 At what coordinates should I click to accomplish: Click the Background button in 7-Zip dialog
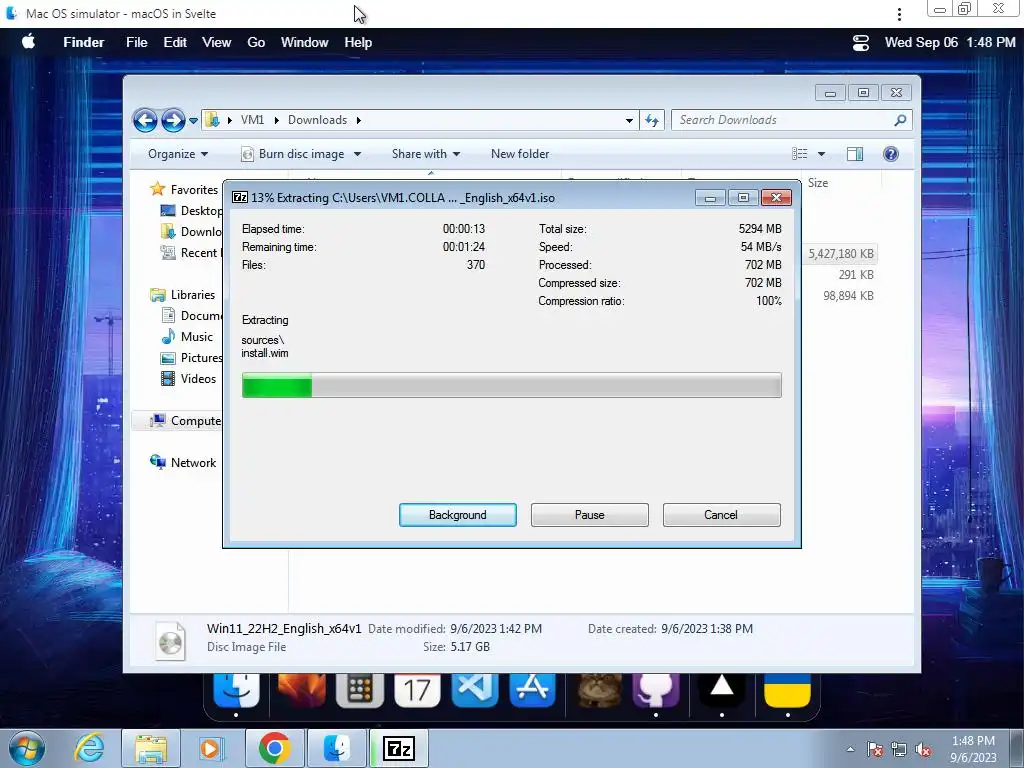tap(458, 515)
